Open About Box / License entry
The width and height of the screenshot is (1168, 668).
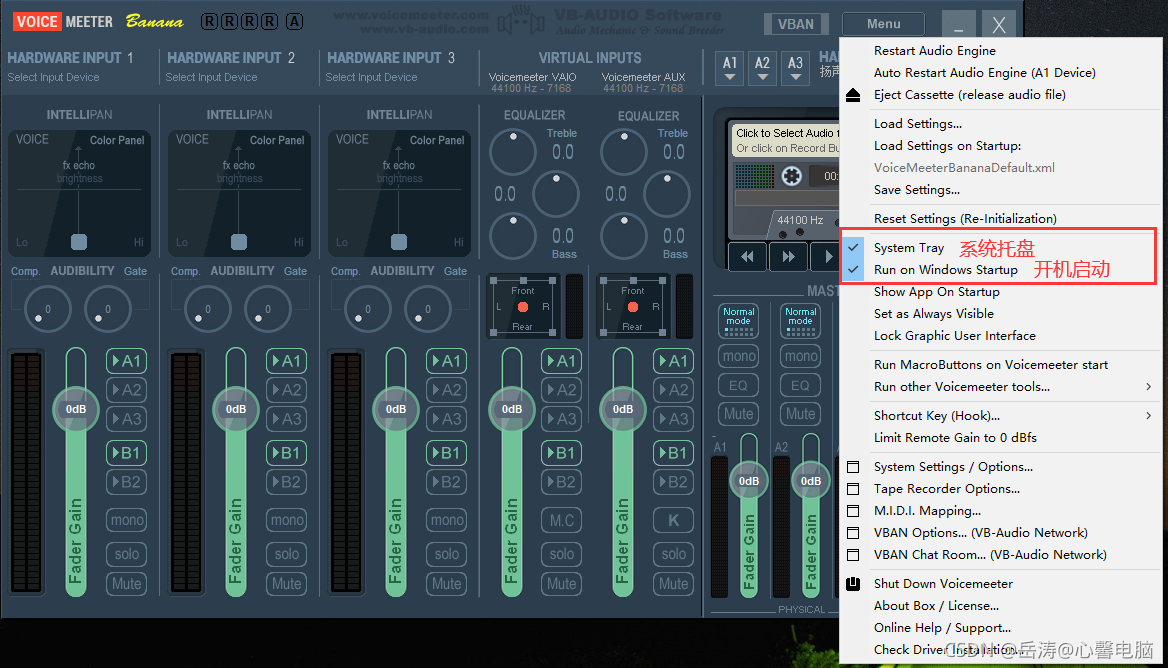[x=936, y=606]
